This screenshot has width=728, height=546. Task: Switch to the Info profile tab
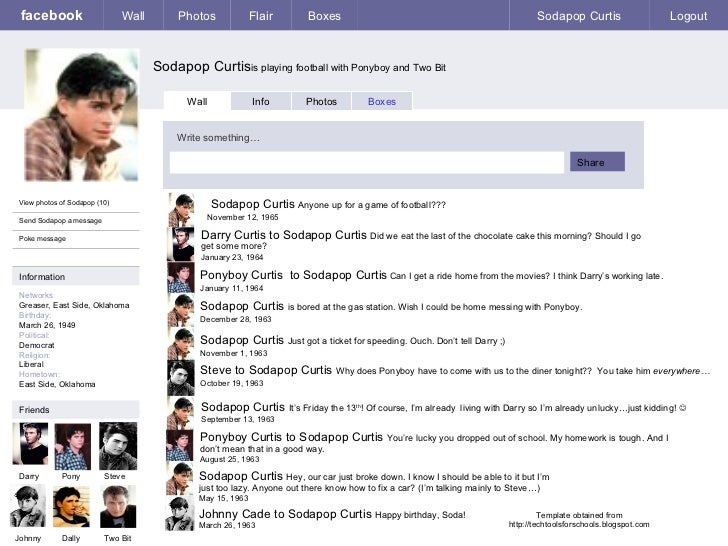261,101
